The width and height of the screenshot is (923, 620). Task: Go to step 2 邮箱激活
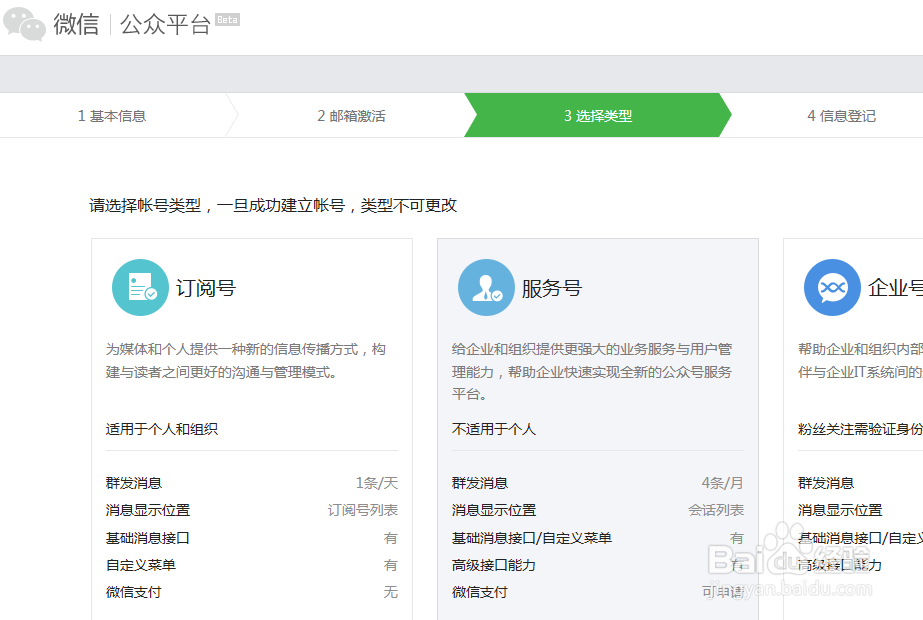351,116
